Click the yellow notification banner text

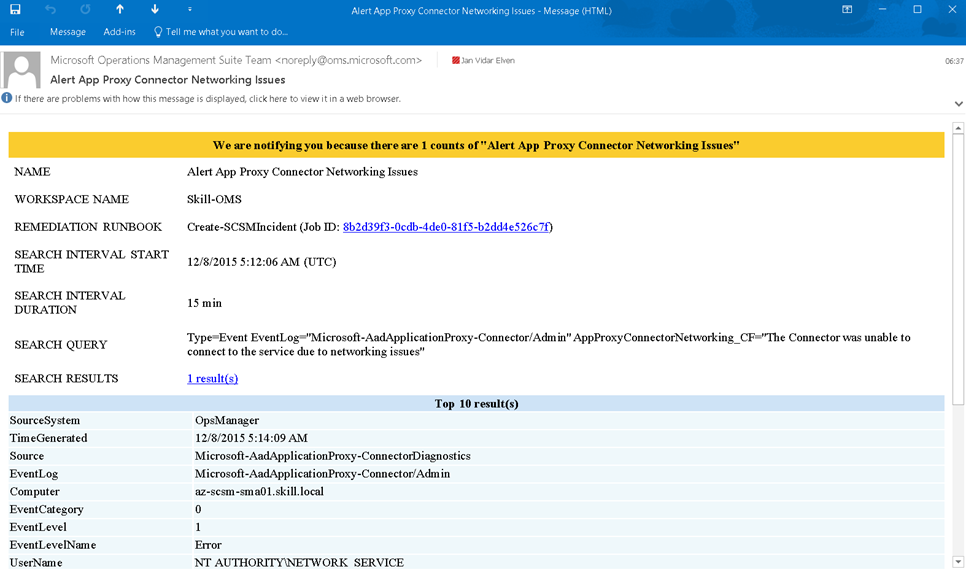(x=476, y=145)
